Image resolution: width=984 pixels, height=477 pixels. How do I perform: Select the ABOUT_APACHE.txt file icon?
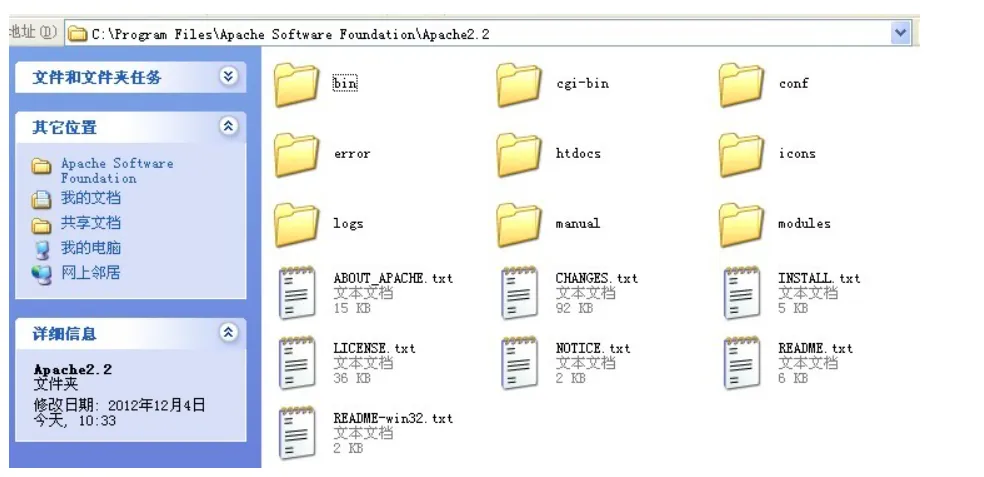[297, 292]
